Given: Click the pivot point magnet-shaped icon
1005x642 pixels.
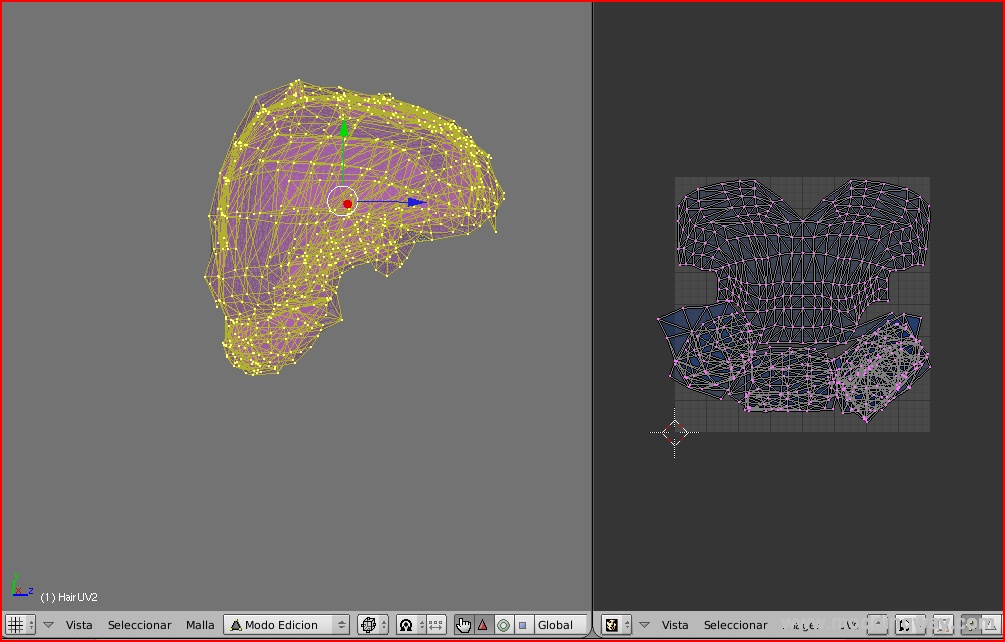Looking at the screenshot, I should tap(406, 625).
